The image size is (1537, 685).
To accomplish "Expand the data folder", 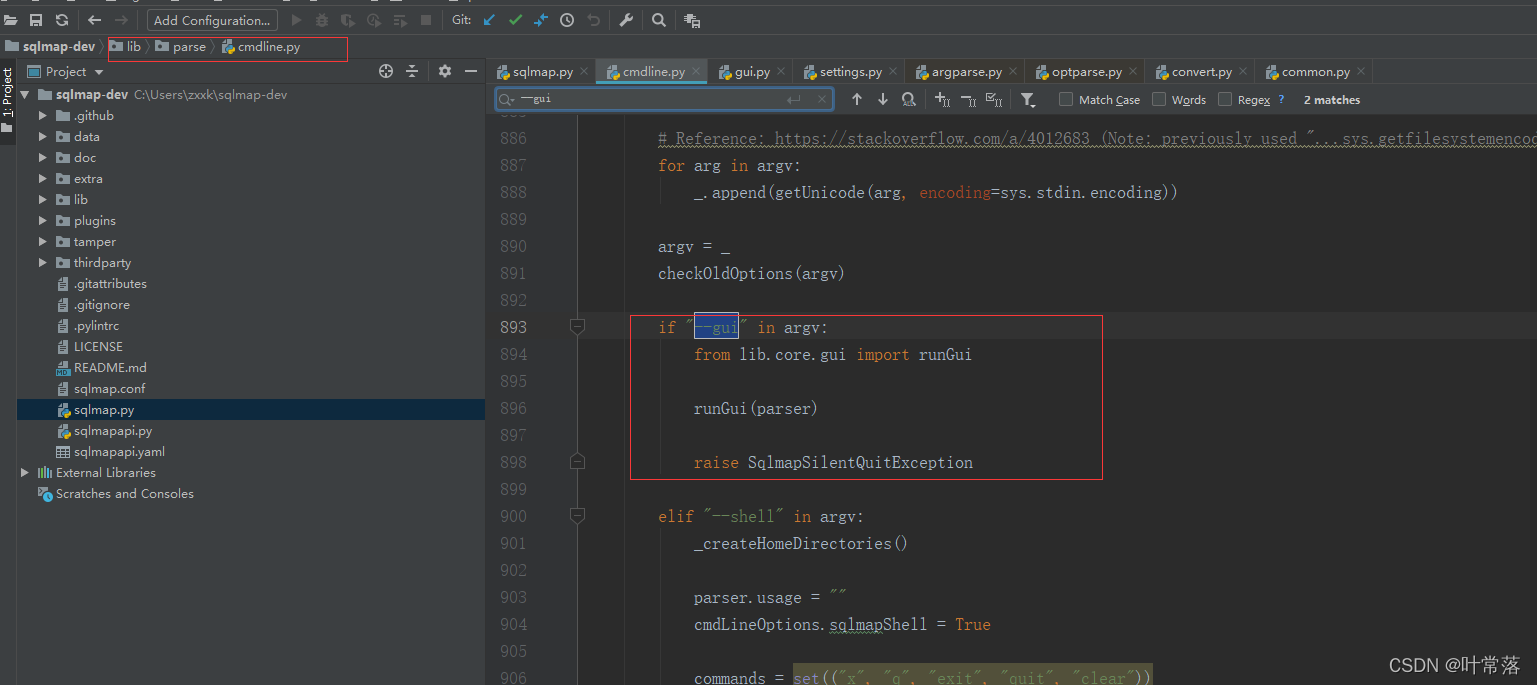I will (x=43, y=137).
